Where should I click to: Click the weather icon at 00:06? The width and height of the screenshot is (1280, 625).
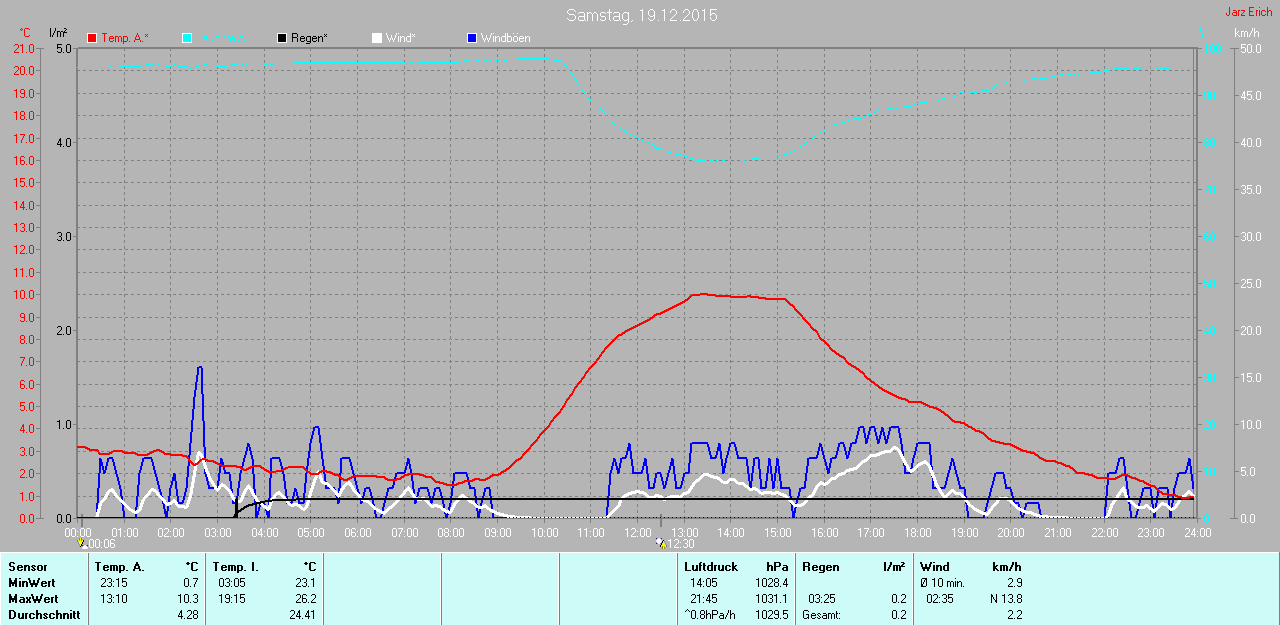pyautogui.click(x=82, y=543)
